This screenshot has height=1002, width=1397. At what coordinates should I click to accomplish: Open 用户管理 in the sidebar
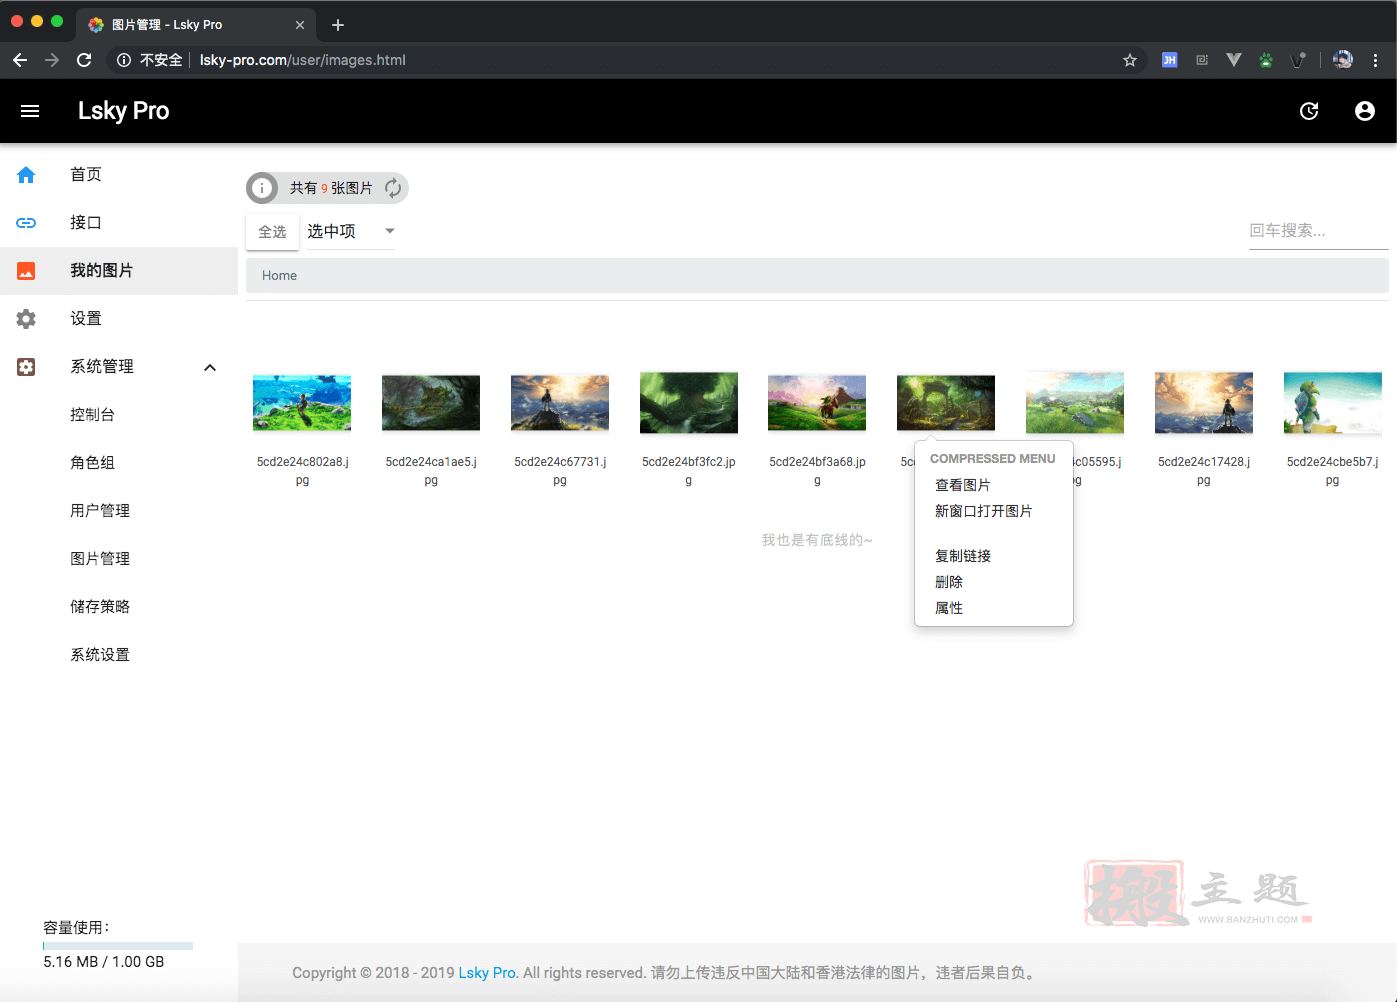tap(100, 511)
